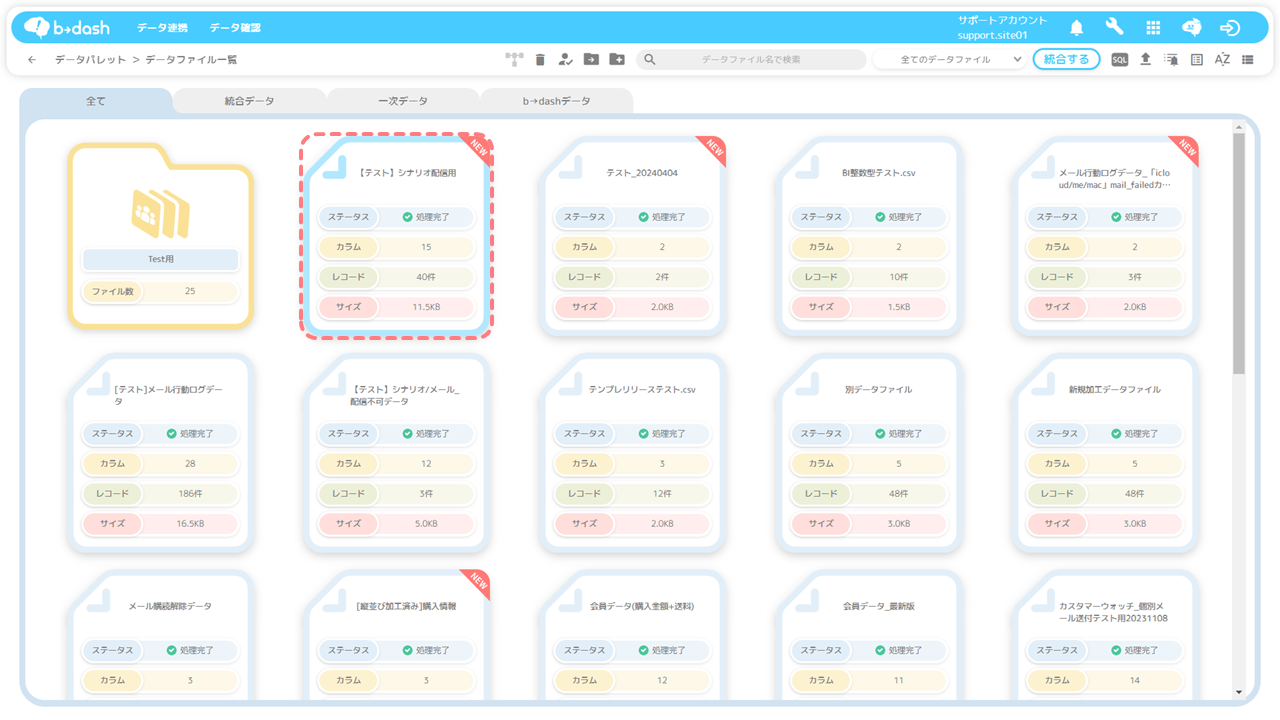Open 会員データ(購入金額+送料) file card
This screenshot has width=1280, height=720.
pos(633,635)
